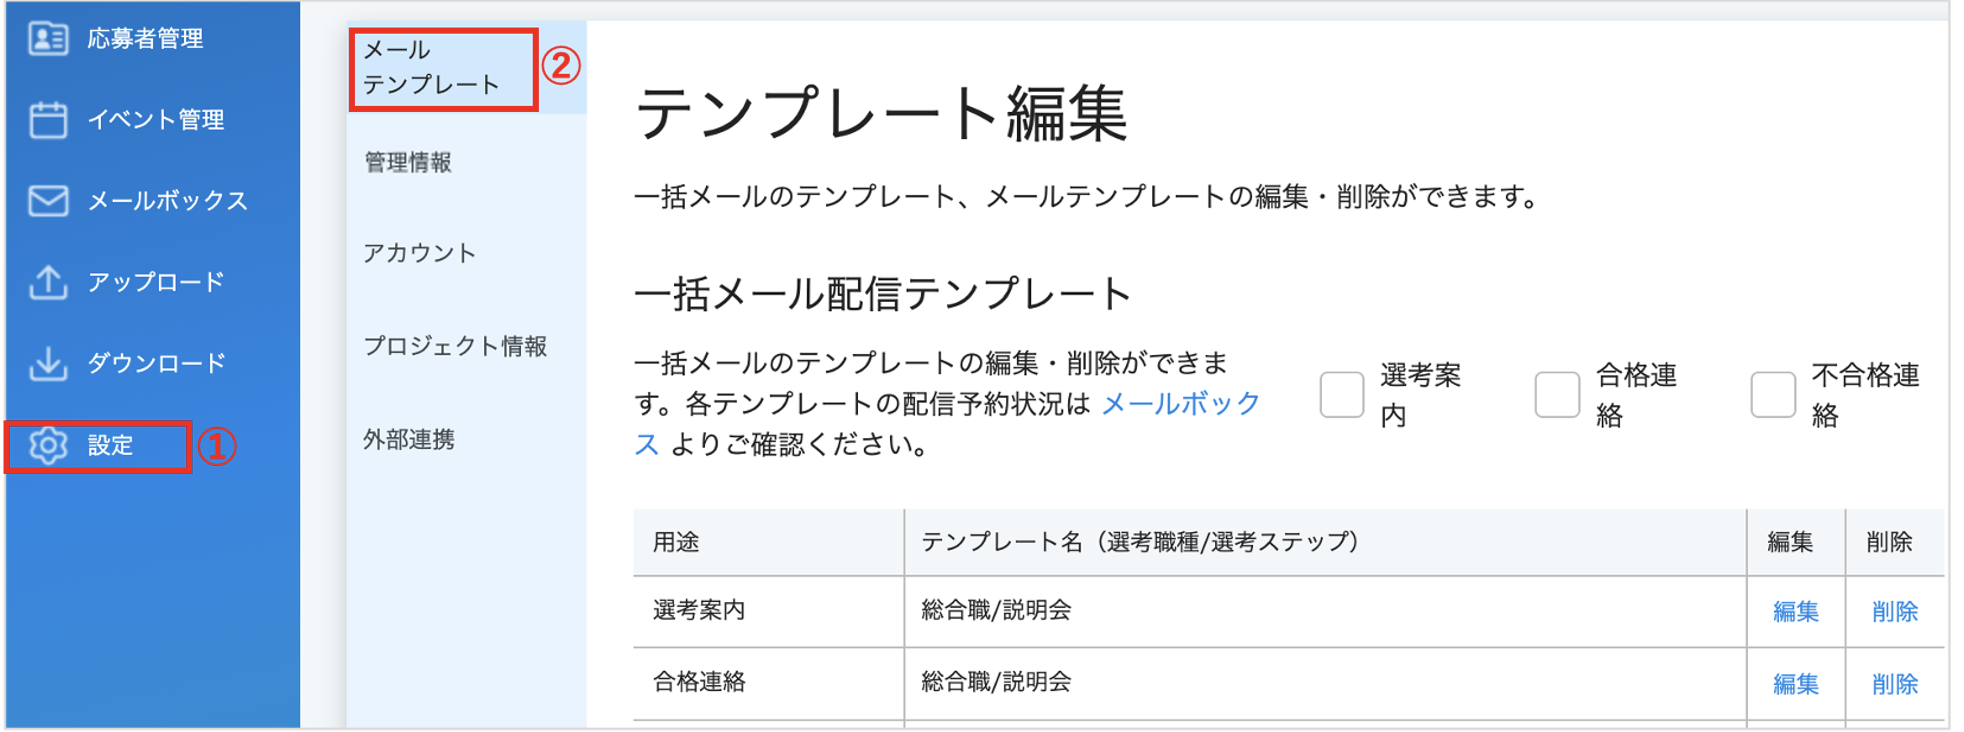Check the 選考案内 checkbox
This screenshot has height=732, width=1964.
click(1341, 394)
